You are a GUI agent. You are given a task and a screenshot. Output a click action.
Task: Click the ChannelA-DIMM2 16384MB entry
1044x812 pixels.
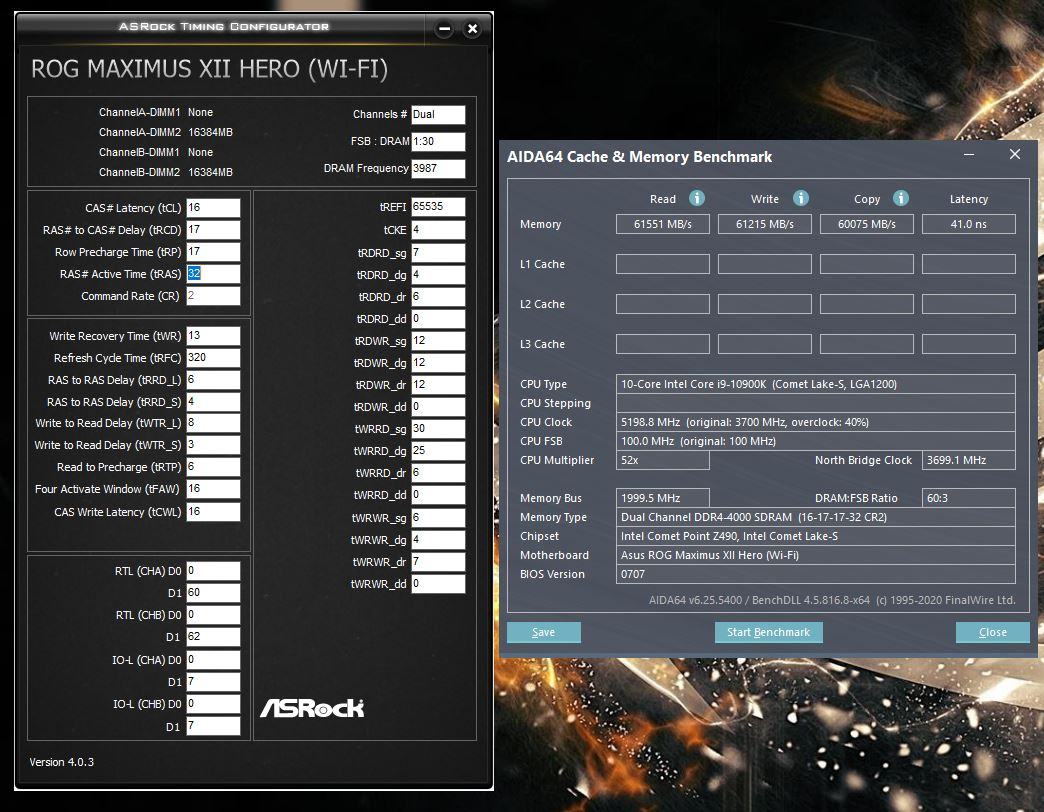[166, 132]
